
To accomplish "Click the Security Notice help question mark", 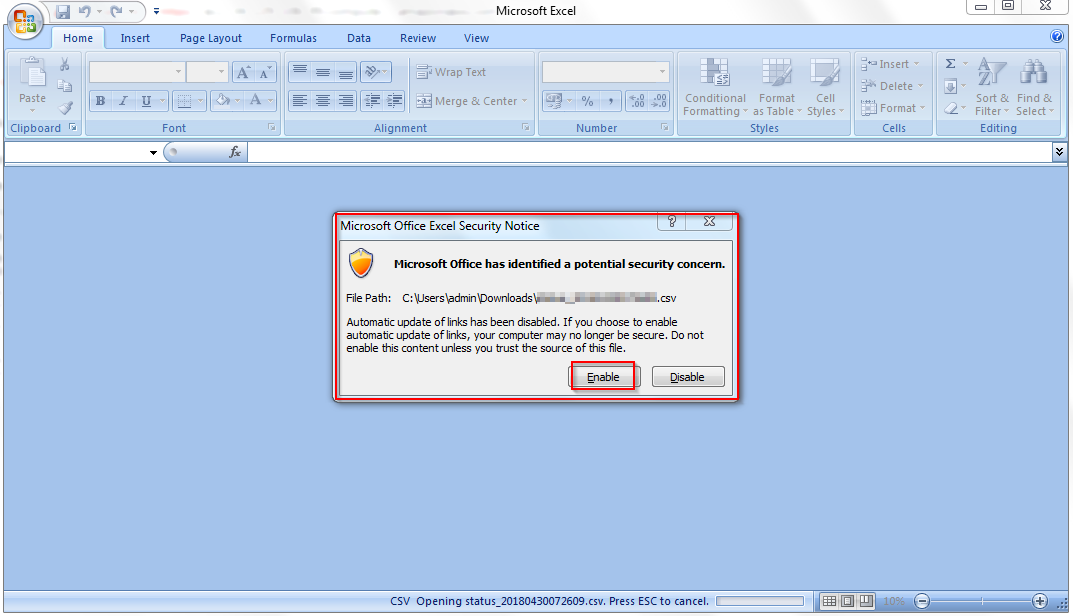I will [x=671, y=222].
